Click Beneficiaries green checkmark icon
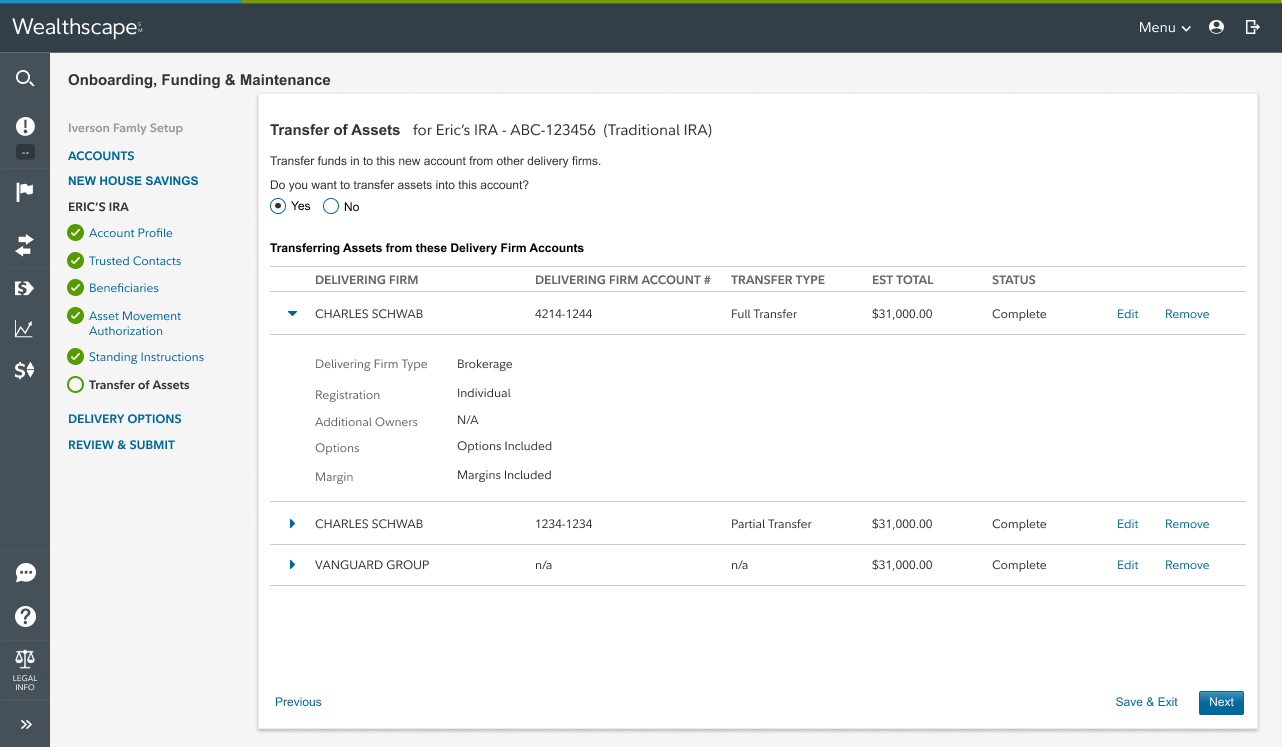The height and width of the screenshot is (747, 1282). pyautogui.click(x=75, y=288)
